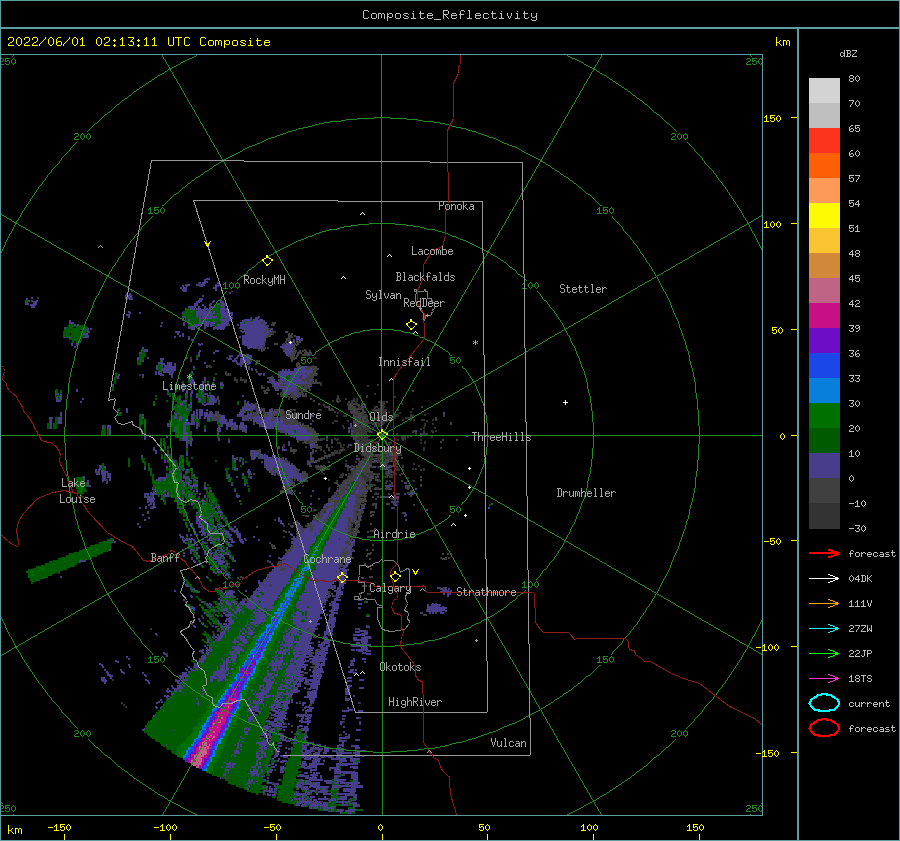The width and height of the screenshot is (900, 841).
Task: Click yellow diamond marker above Calgary label
Action: click(395, 576)
